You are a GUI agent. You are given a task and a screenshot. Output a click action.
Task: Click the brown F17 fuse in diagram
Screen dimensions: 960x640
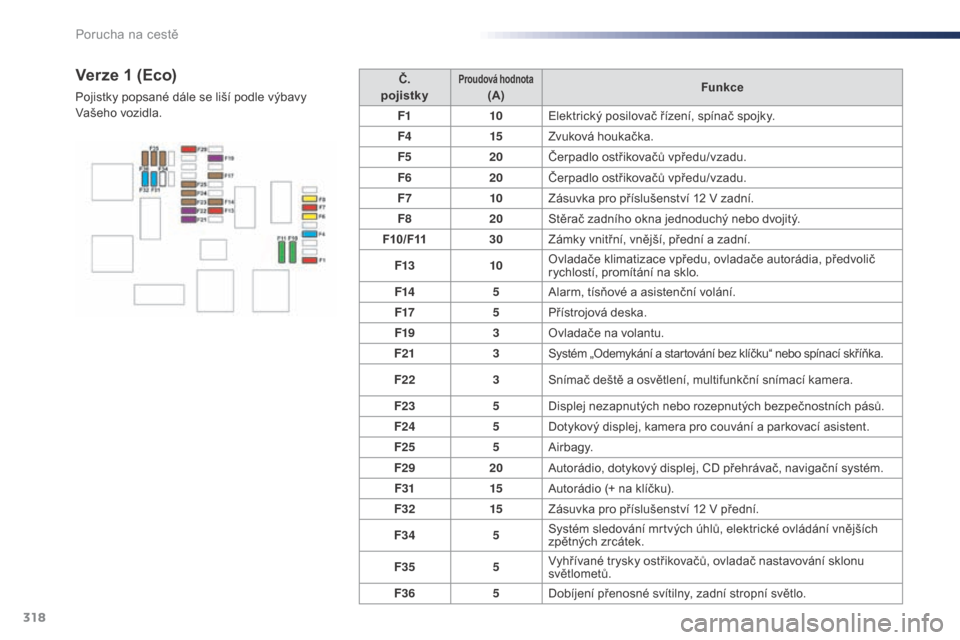coord(216,176)
